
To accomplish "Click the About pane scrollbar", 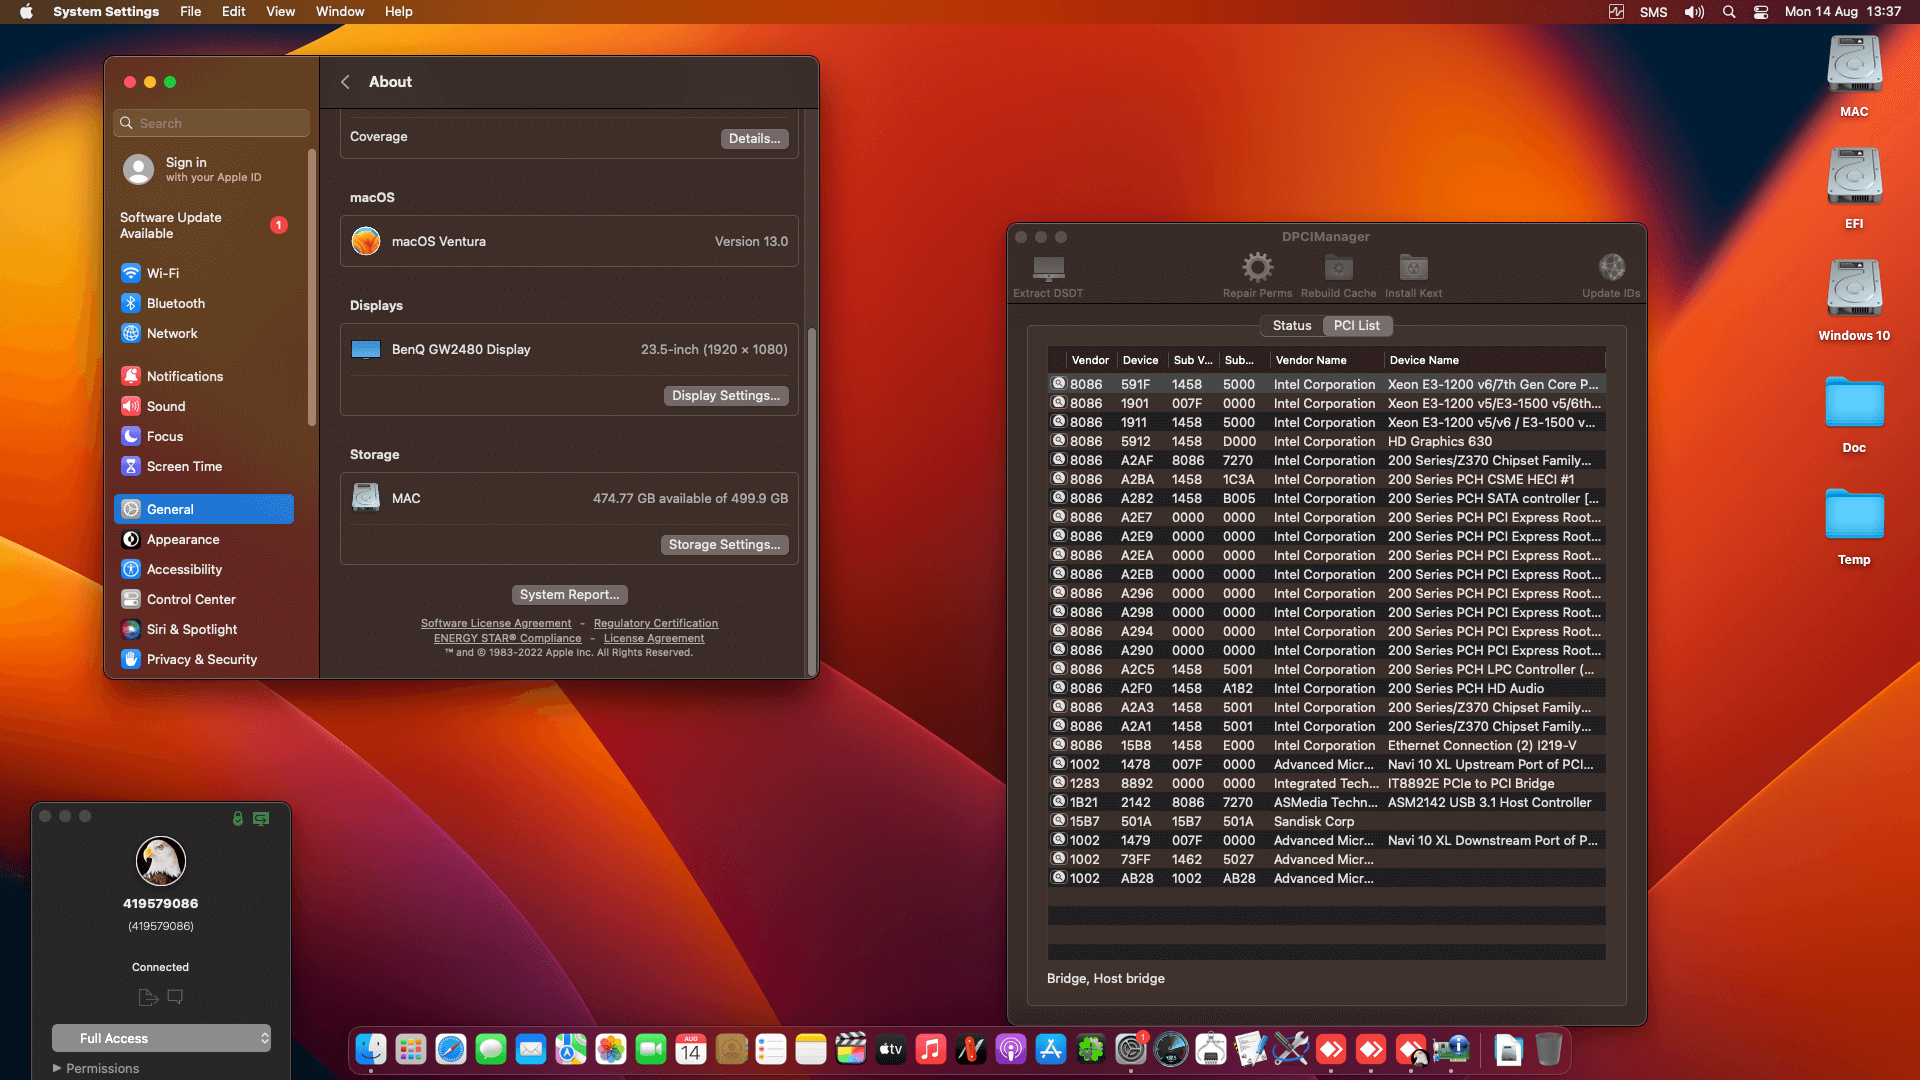I will coord(811,500).
